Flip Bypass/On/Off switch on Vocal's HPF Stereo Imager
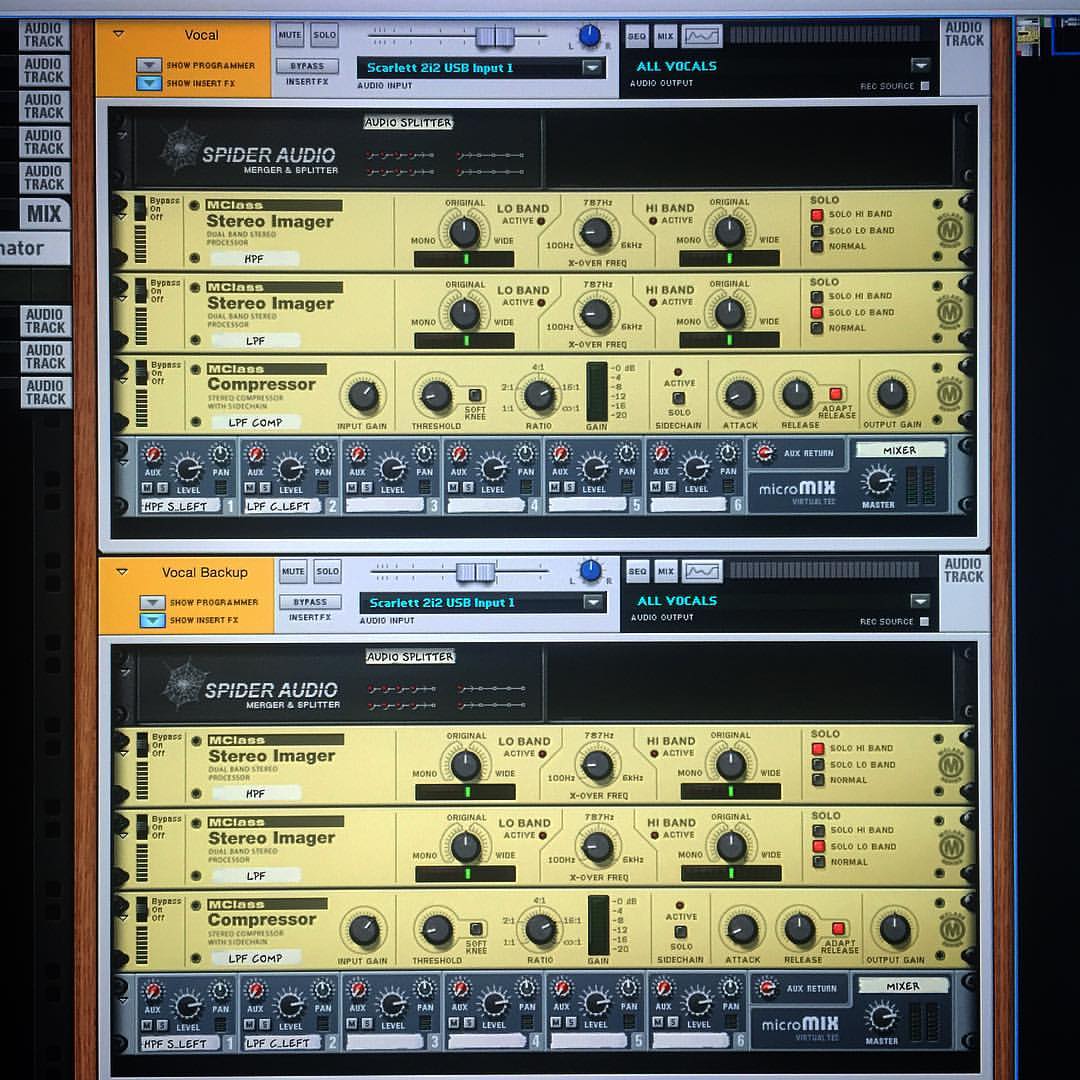1080x1080 pixels. tap(141, 209)
